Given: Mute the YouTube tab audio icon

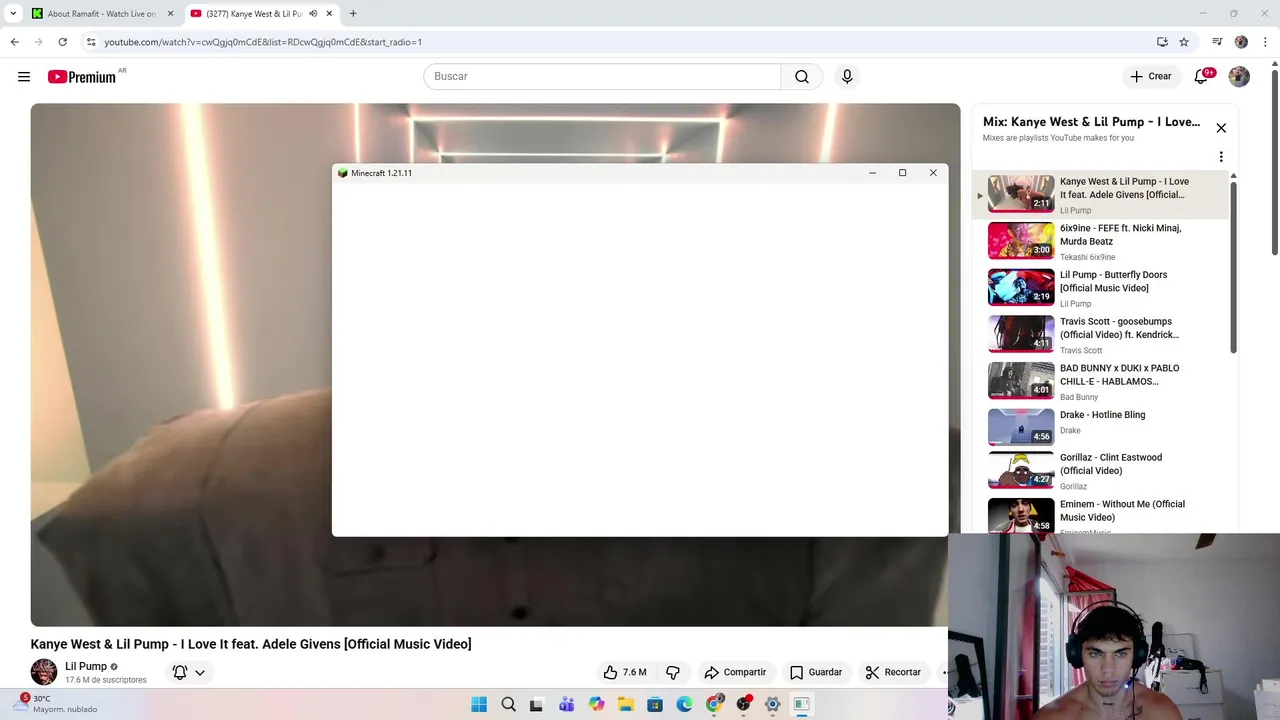Looking at the screenshot, I should 314,14.
